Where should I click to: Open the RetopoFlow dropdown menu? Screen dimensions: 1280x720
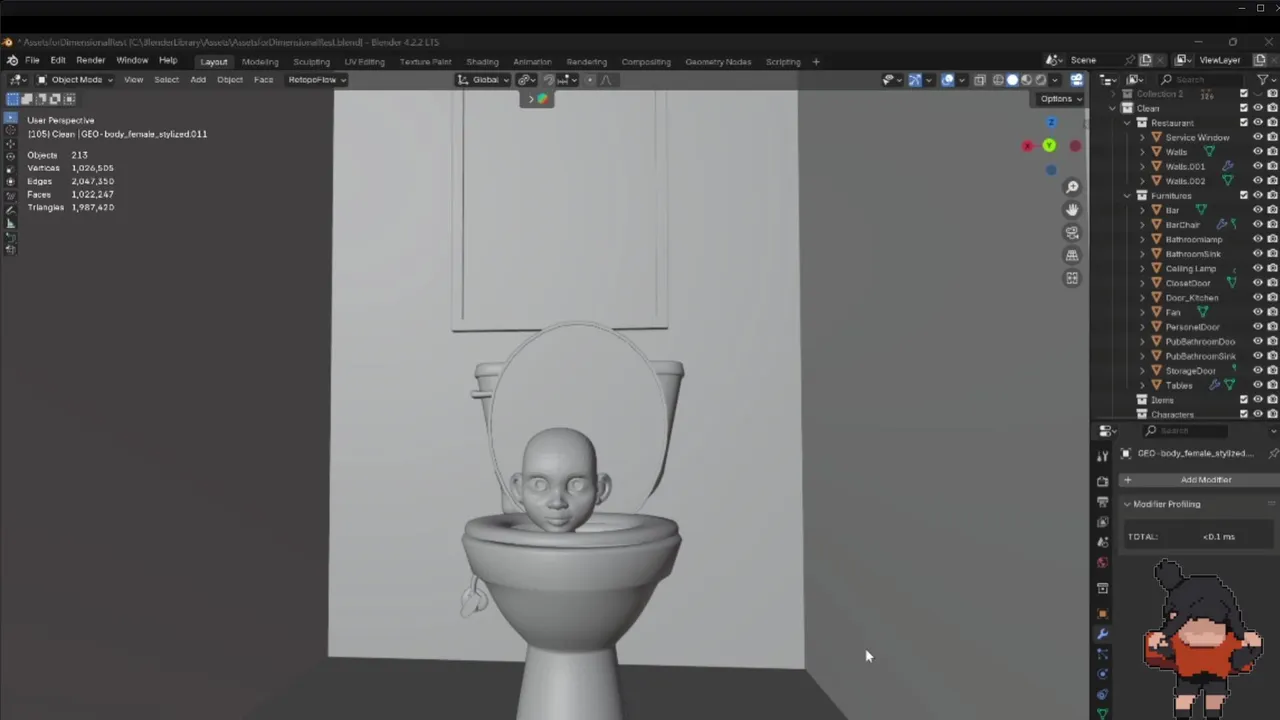316,80
